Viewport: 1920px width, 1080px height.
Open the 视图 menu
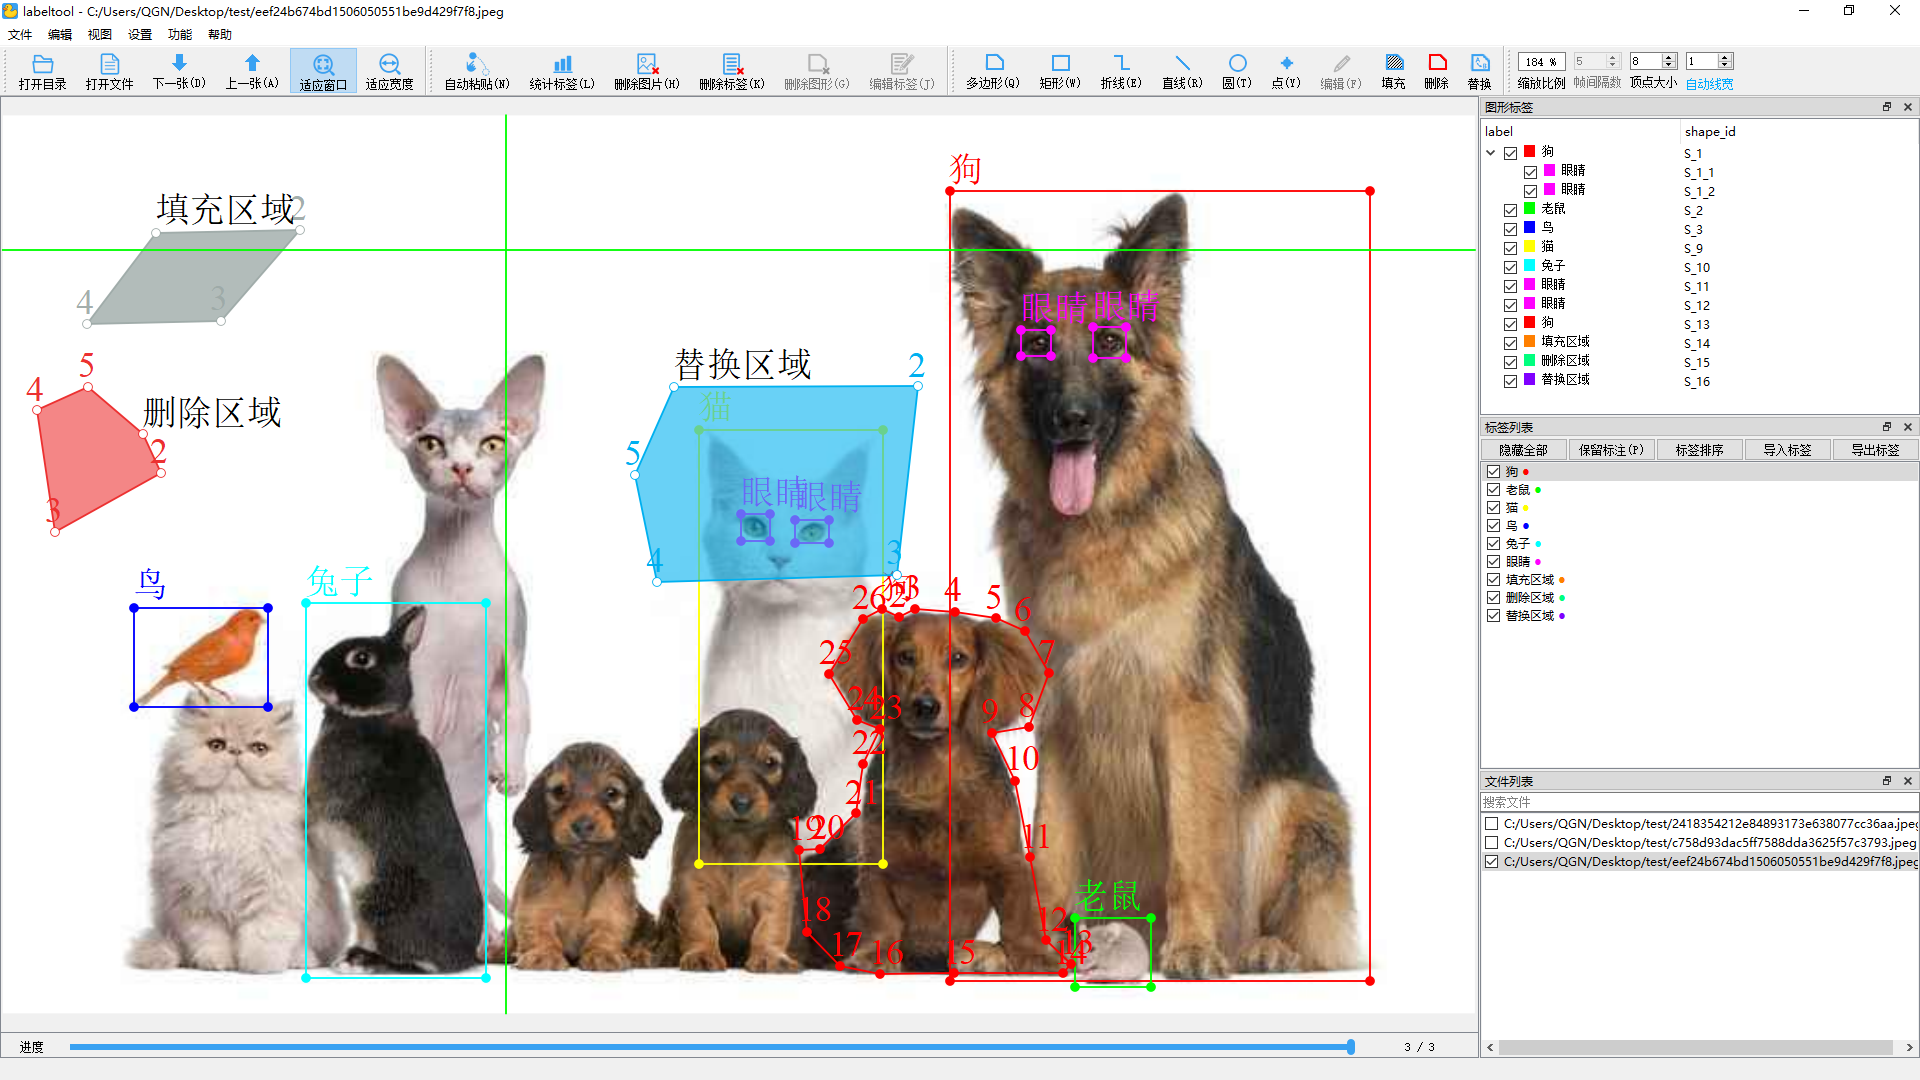pyautogui.click(x=99, y=34)
